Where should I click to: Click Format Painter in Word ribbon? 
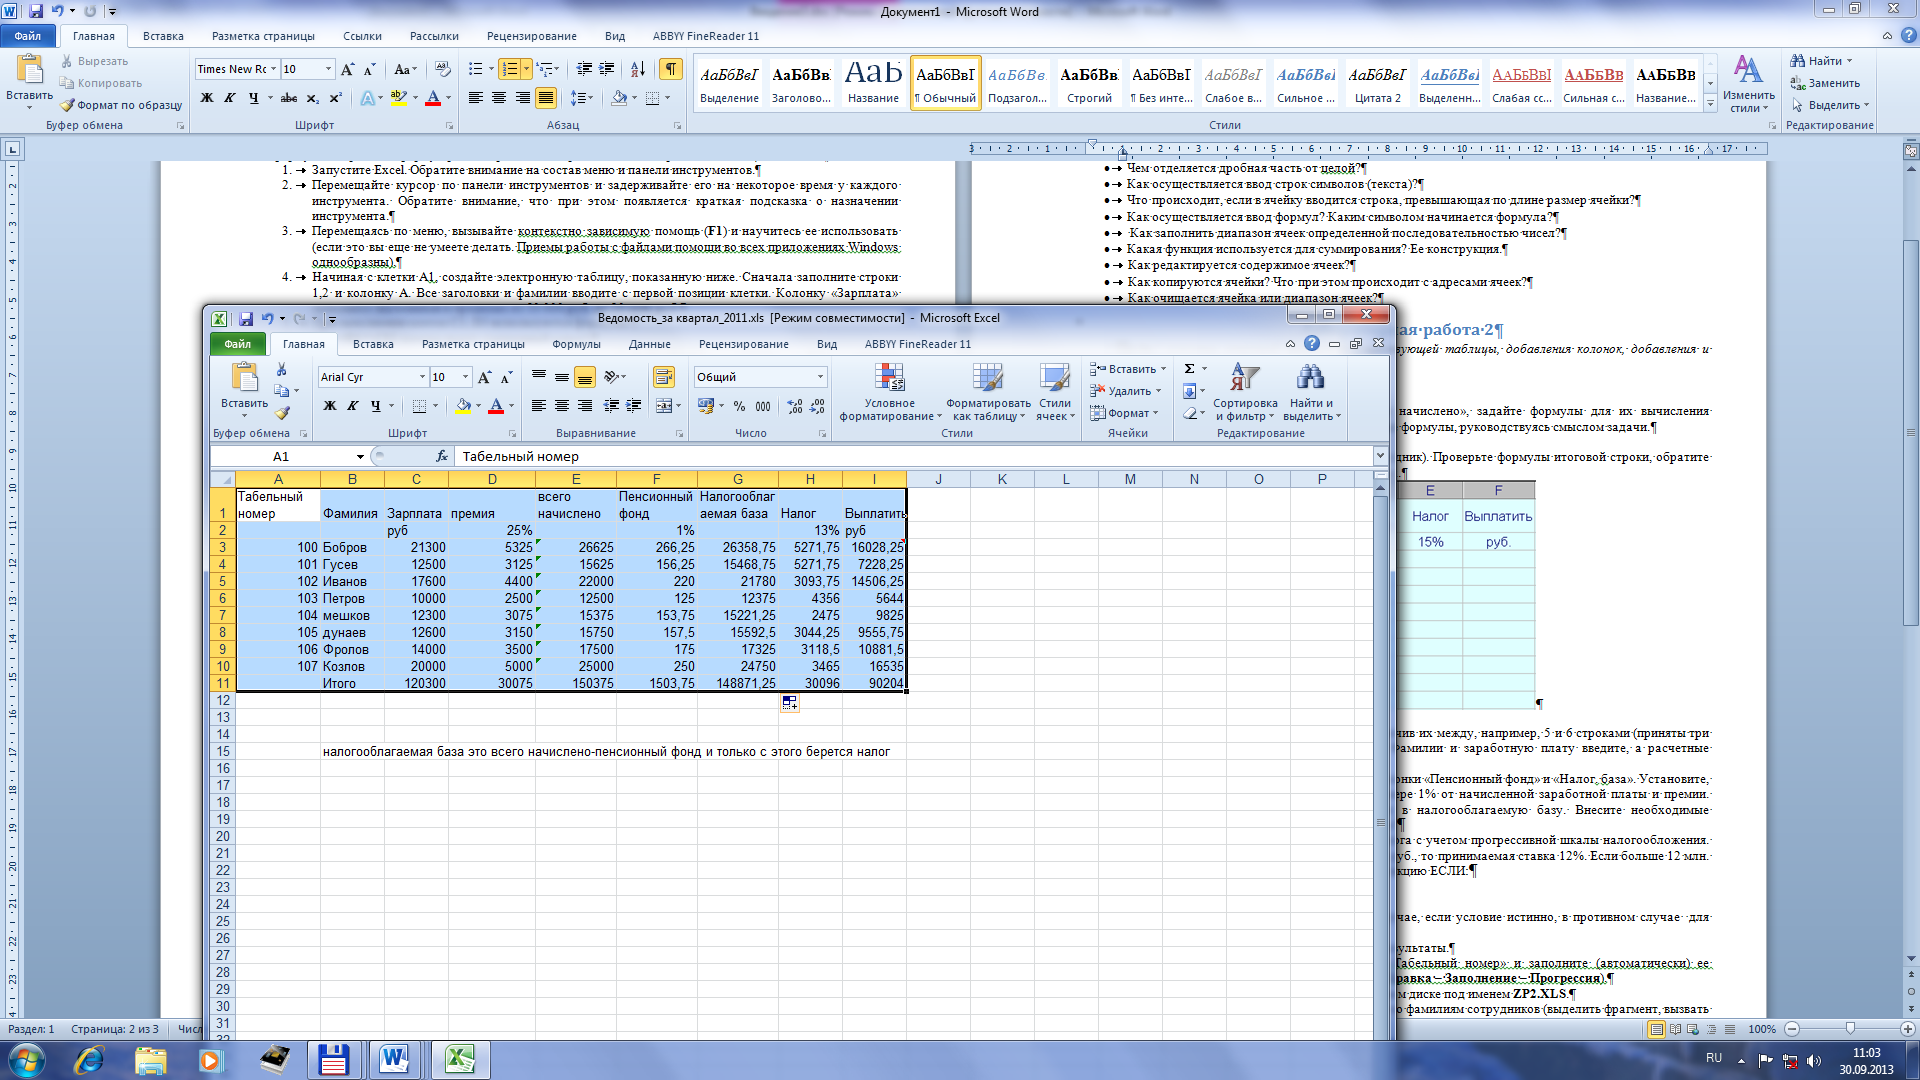point(121,105)
